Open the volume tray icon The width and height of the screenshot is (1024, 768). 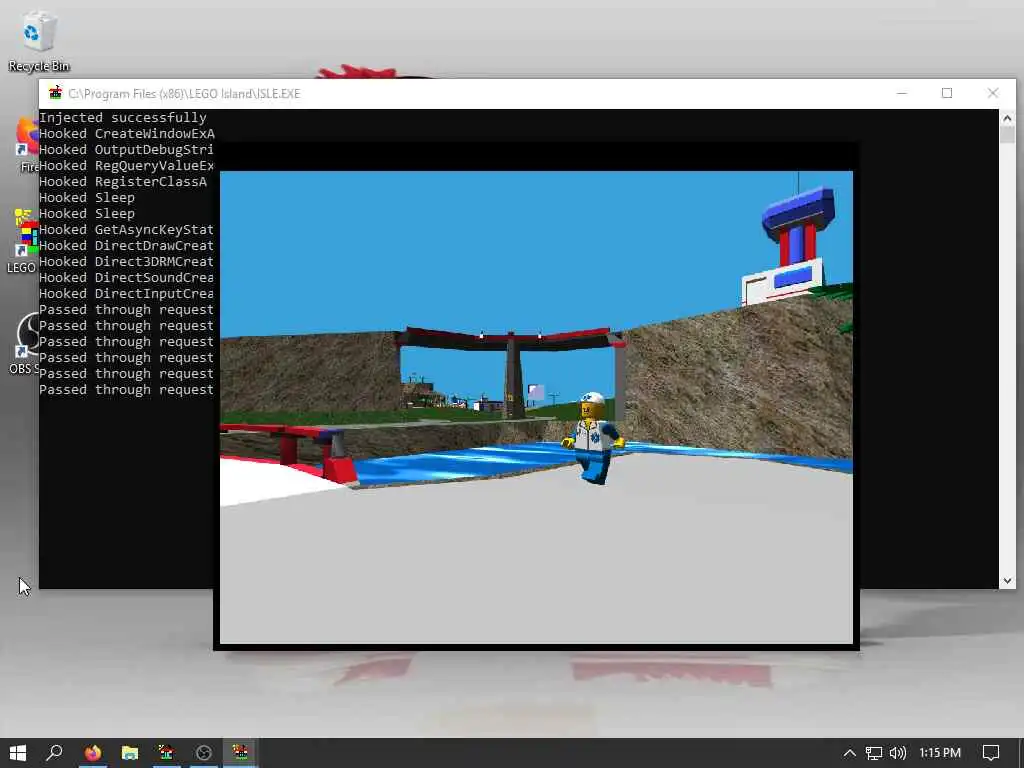point(898,753)
